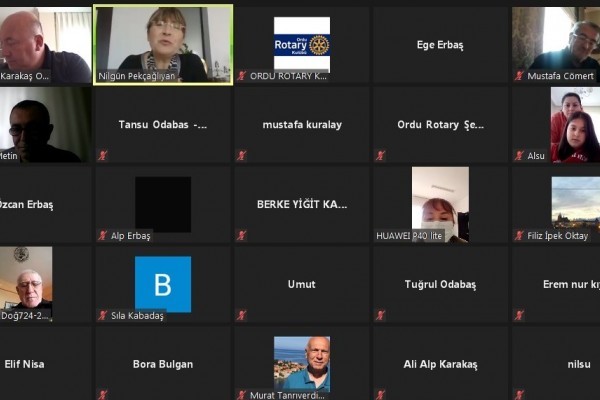
Task: Select the Ege Erbaş participant name
Action: 440,45
